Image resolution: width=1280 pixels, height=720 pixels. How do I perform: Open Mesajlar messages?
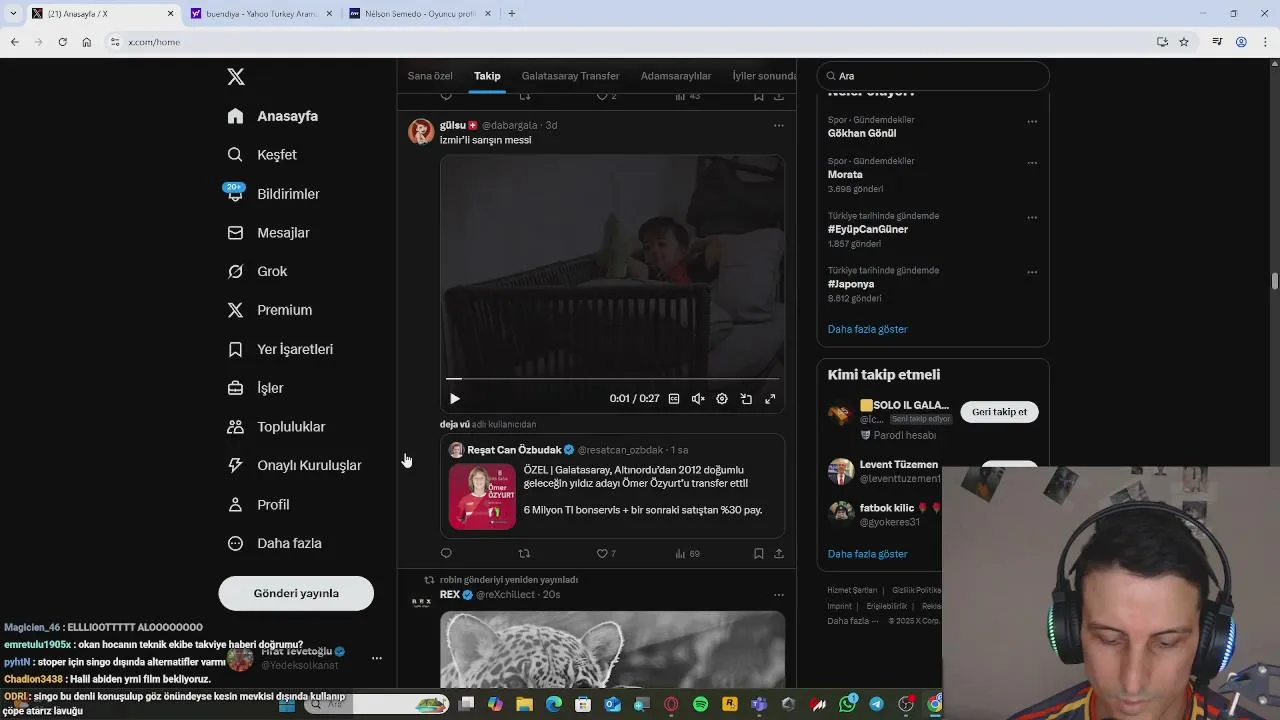(268, 233)
